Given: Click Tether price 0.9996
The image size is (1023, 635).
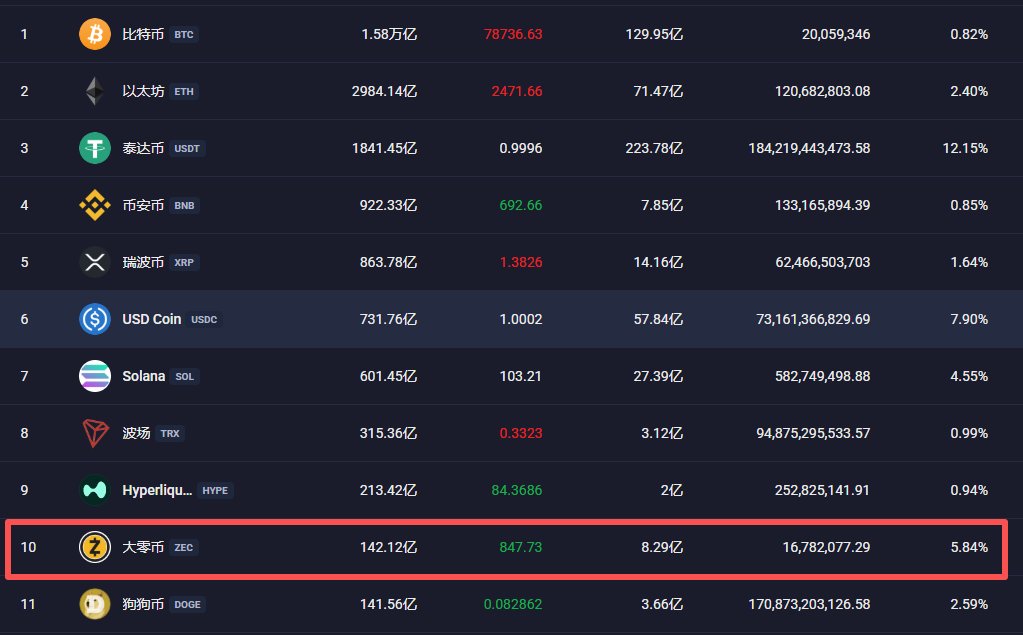Looking at the screenshot, I should coord(521,148).
